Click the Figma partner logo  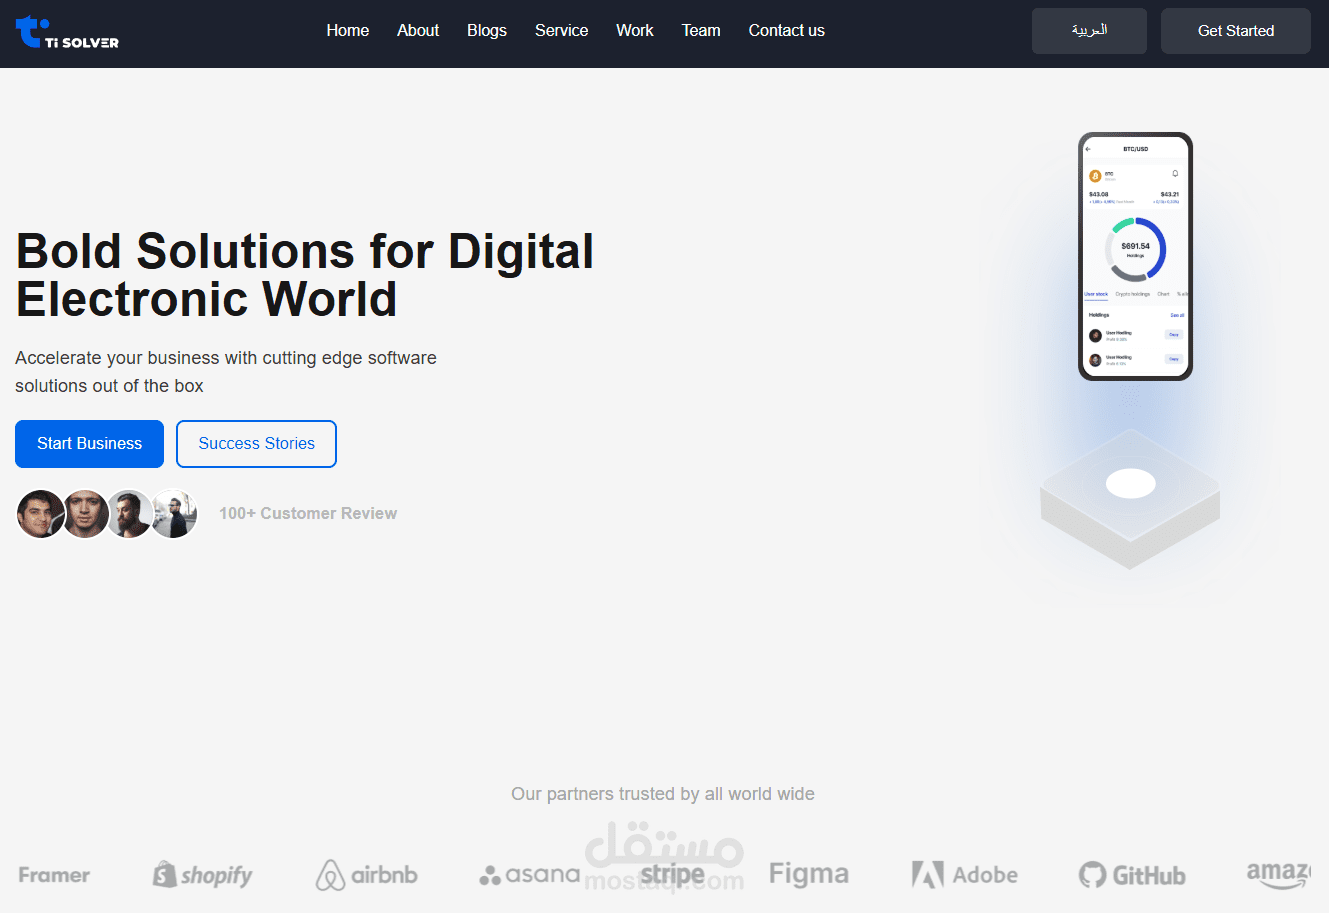coord(809,875)
